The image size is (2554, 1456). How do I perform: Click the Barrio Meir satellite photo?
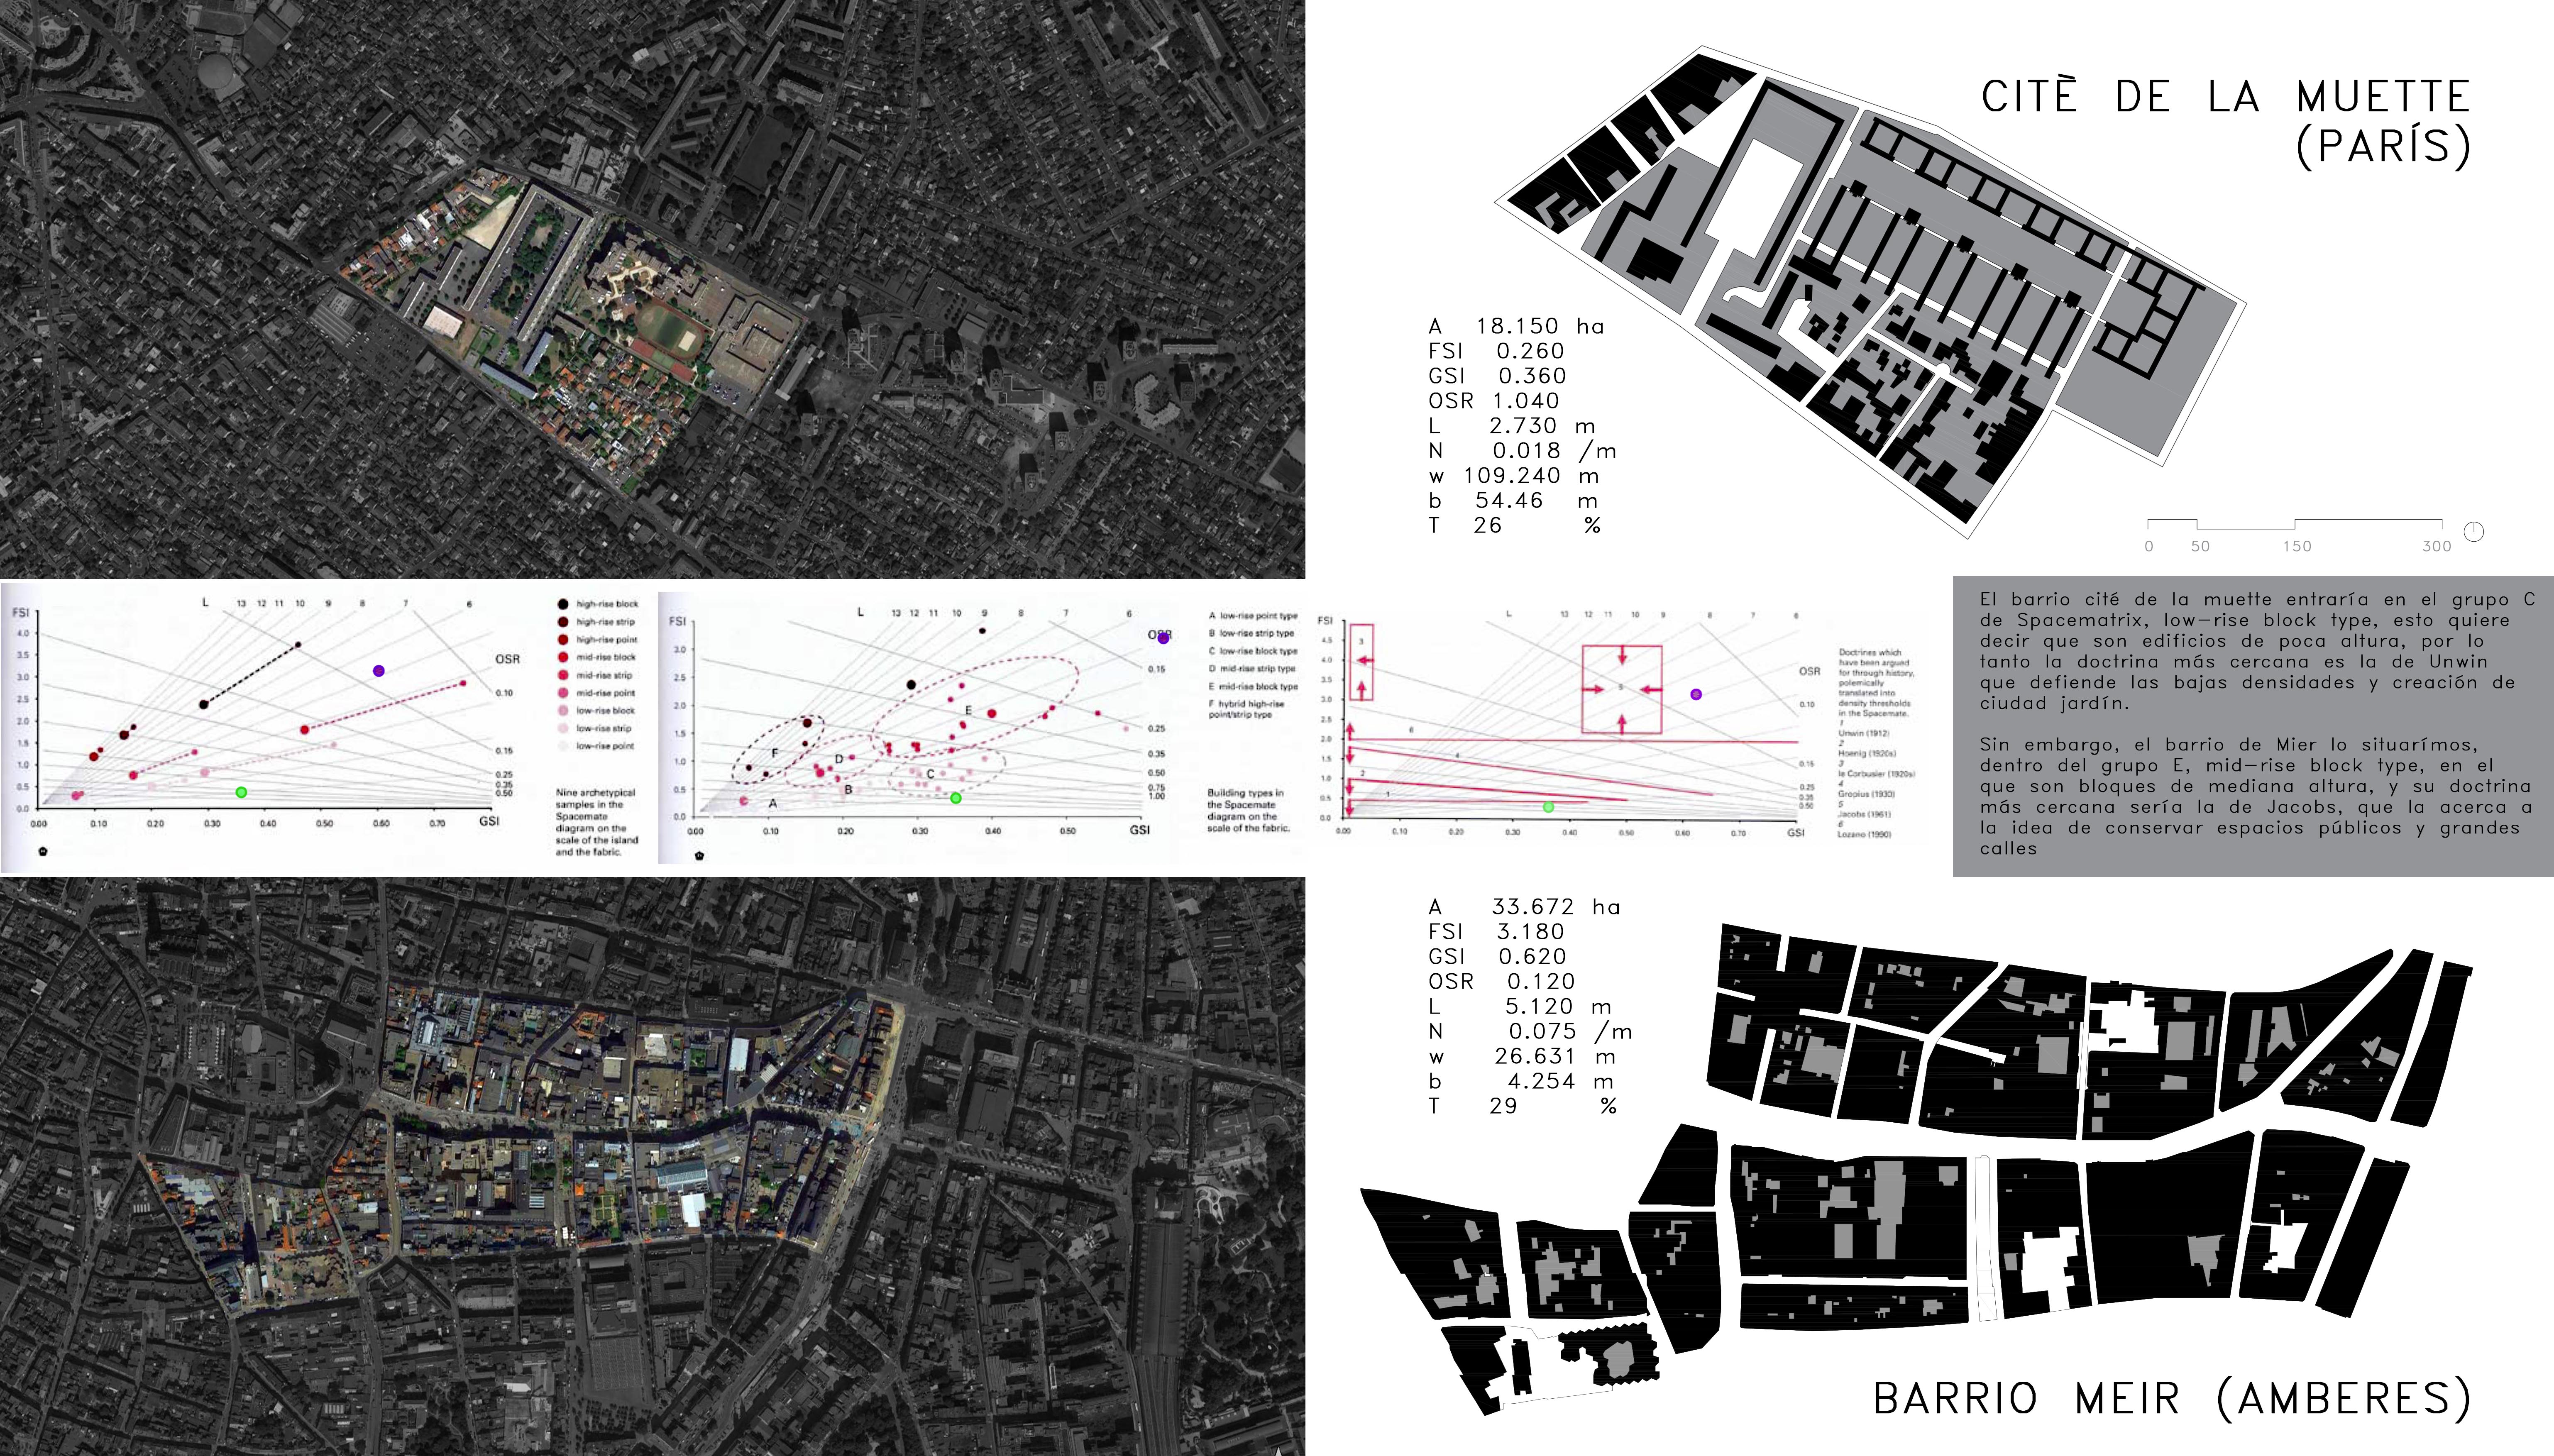click(x=652, y=1167)
